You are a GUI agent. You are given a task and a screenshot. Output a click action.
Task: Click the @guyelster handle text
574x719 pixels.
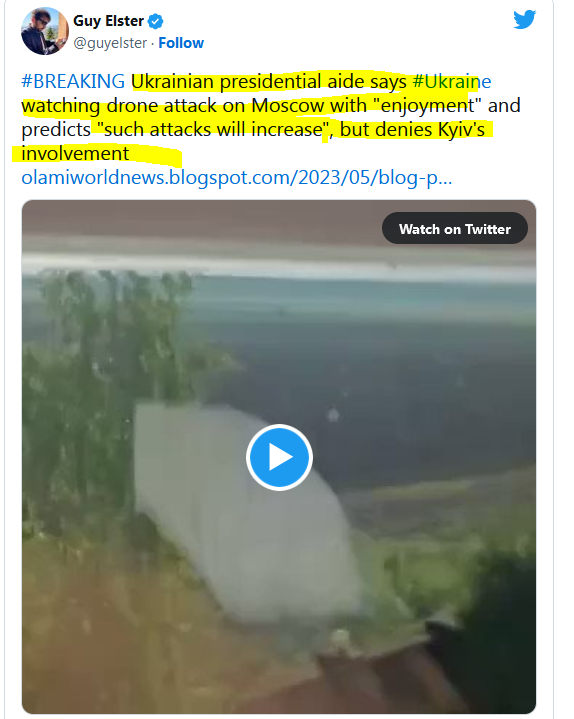[x=110, y=43]
